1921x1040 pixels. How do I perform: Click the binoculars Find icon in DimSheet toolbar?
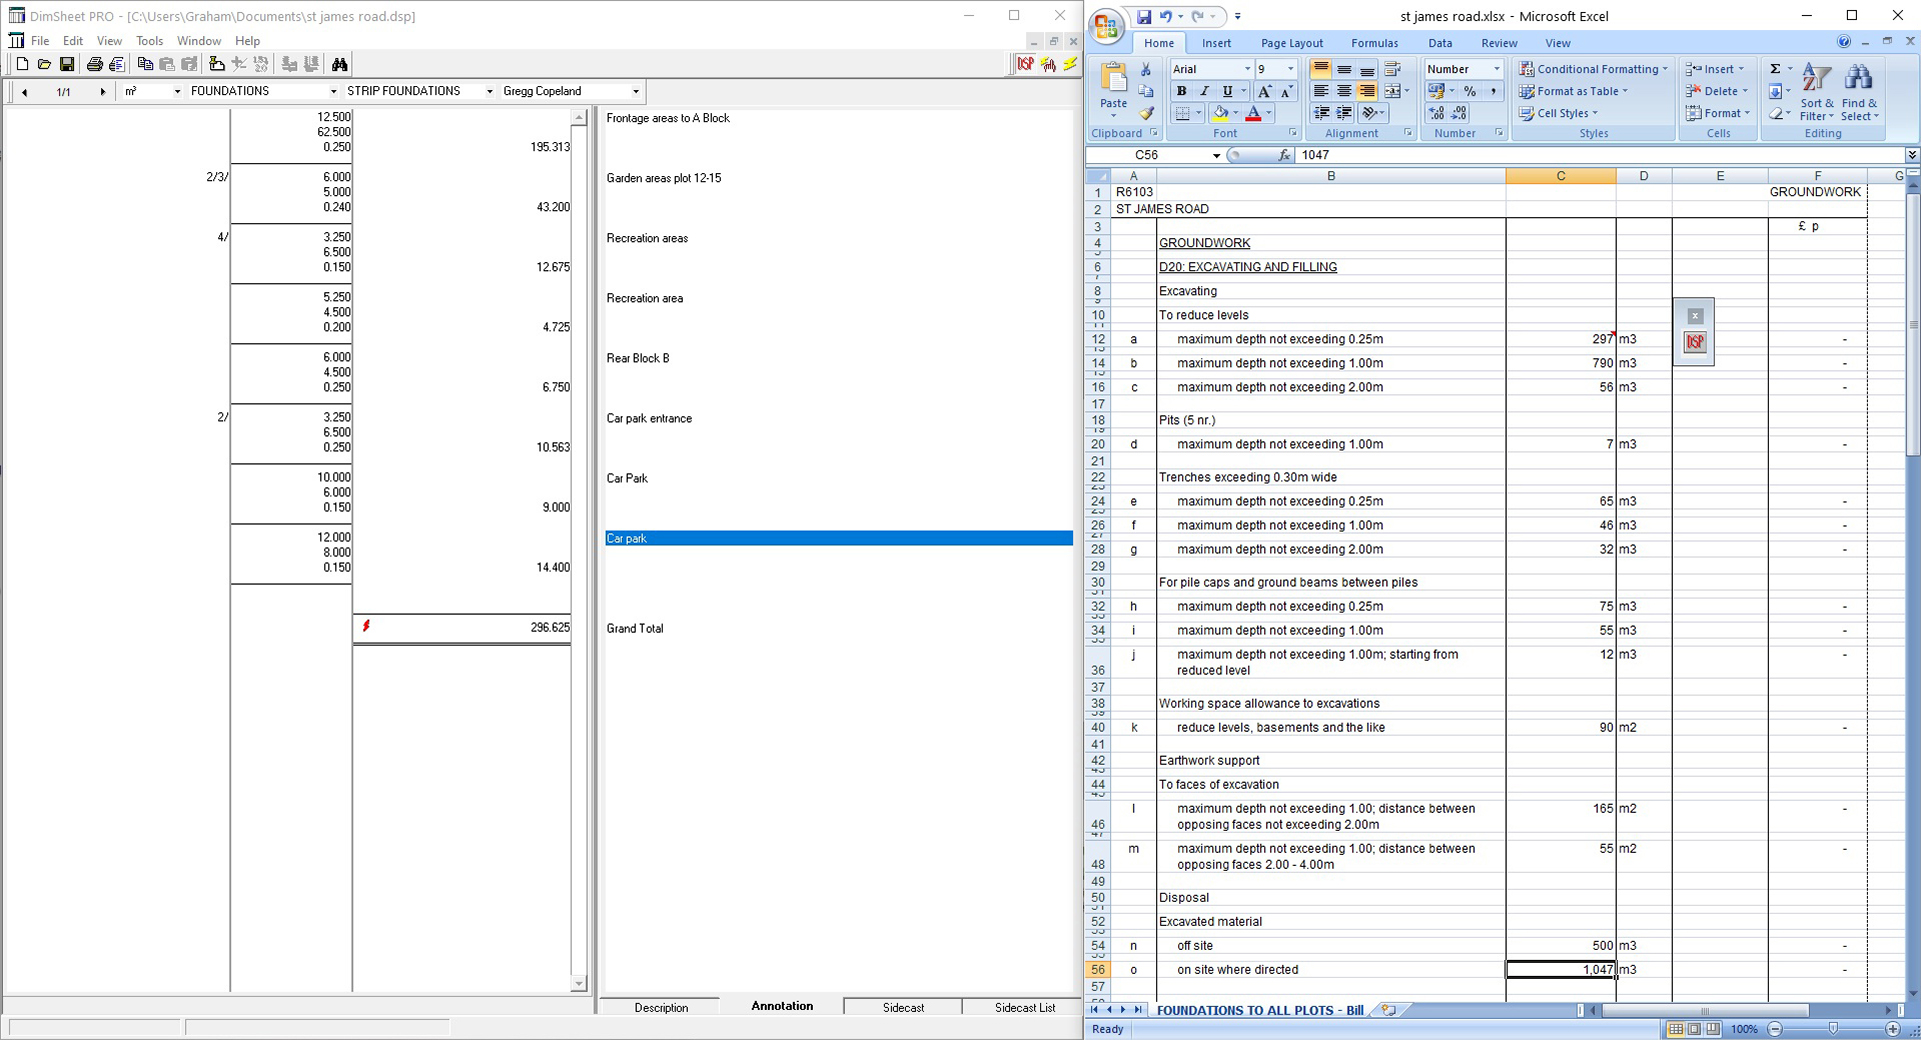pos(340,64)
